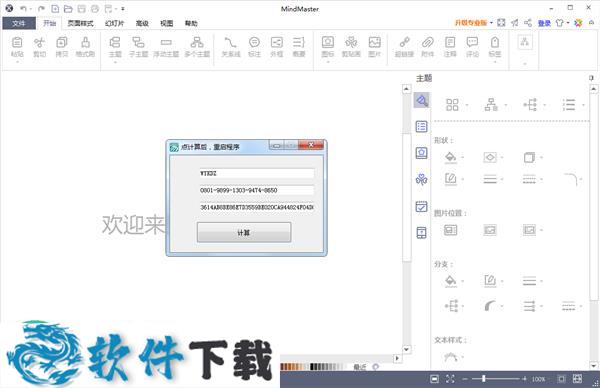
Task: Click the zoom slider handle in status bar
Action: pyautogui.click(x=484, y=378)
